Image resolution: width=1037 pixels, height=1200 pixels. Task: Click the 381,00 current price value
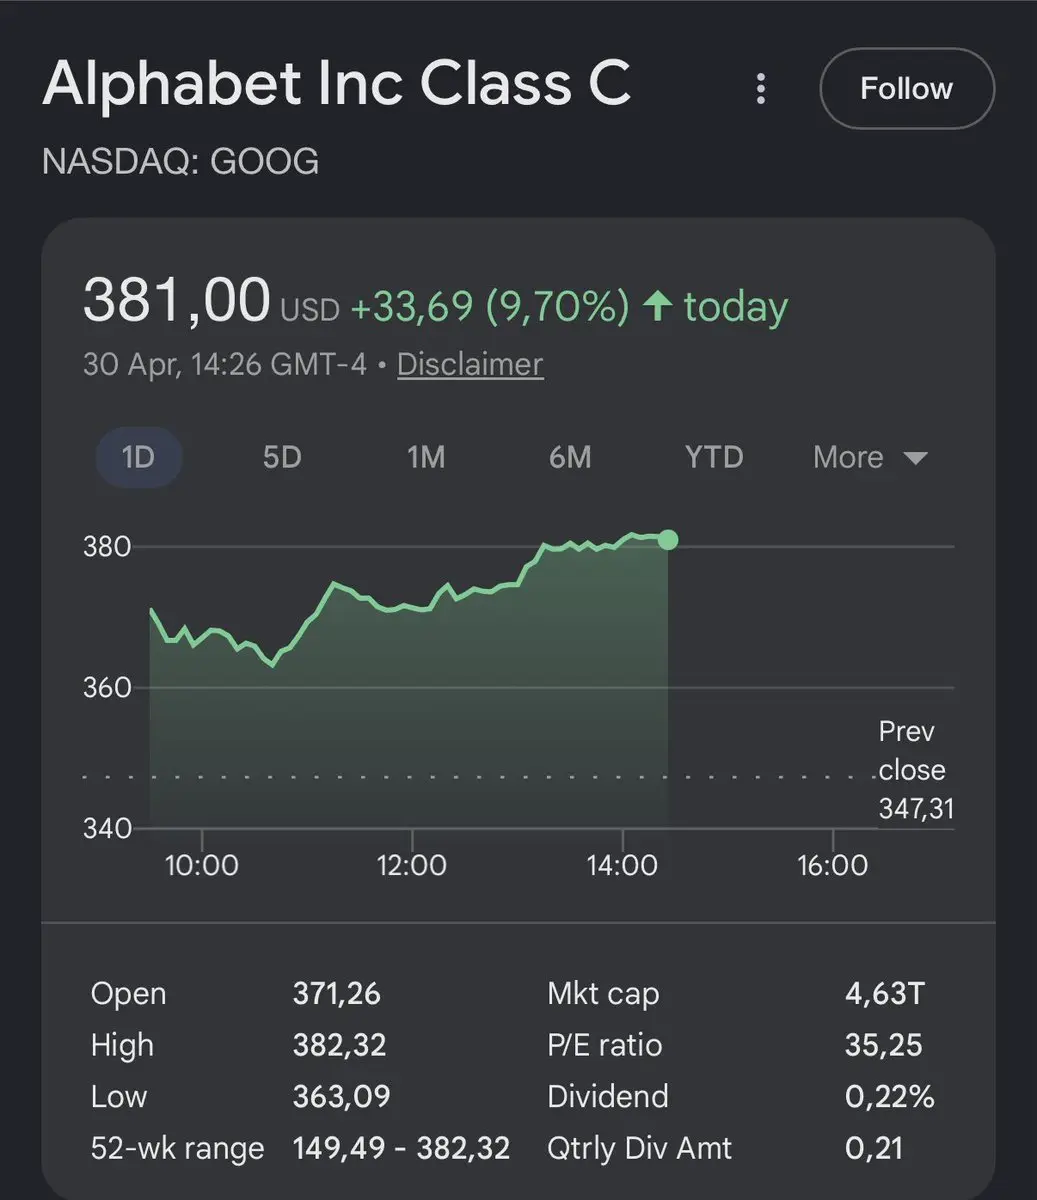(176, 300)
